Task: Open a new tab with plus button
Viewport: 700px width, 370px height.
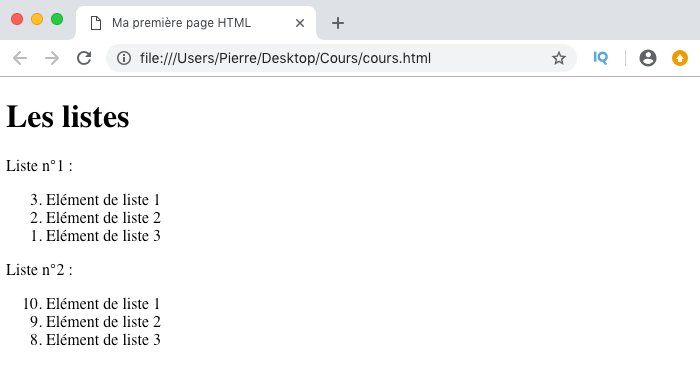Action: pyautogui.click(x=338, y=23)
